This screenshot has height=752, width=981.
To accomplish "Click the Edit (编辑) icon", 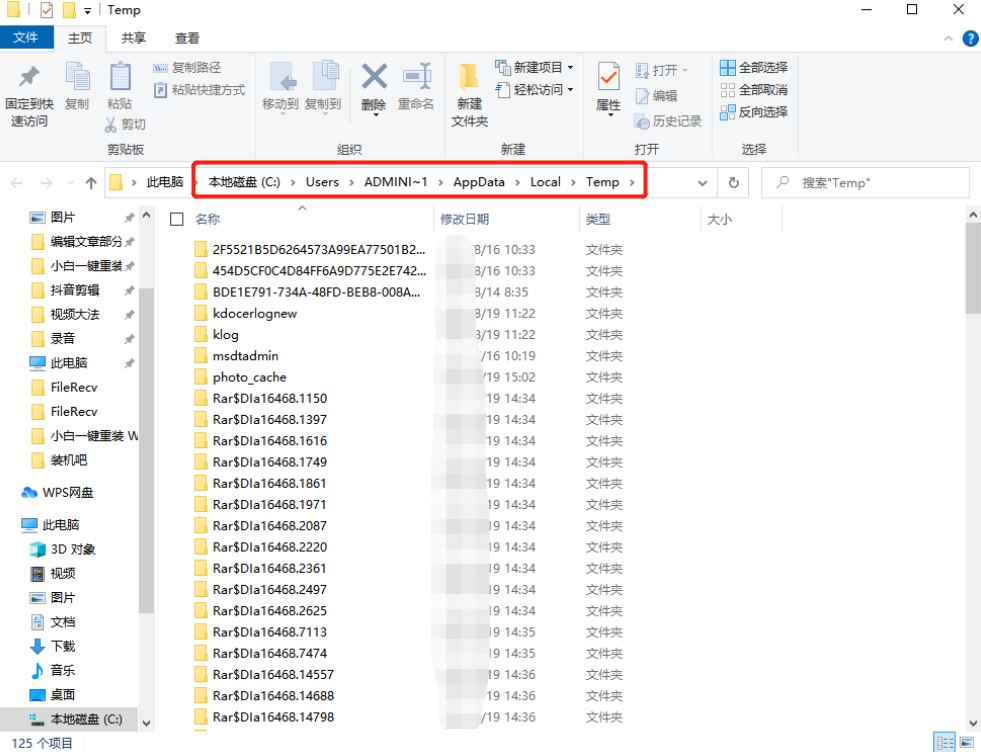I will [x=642, y=96].
